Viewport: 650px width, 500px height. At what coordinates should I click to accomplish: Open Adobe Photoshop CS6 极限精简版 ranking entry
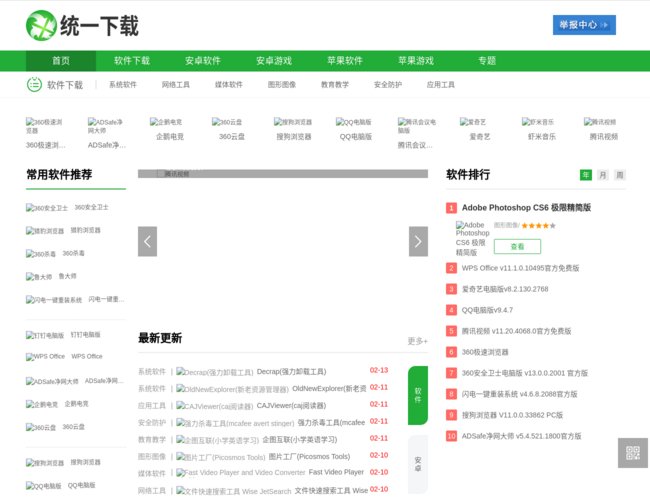pos(526,207)
